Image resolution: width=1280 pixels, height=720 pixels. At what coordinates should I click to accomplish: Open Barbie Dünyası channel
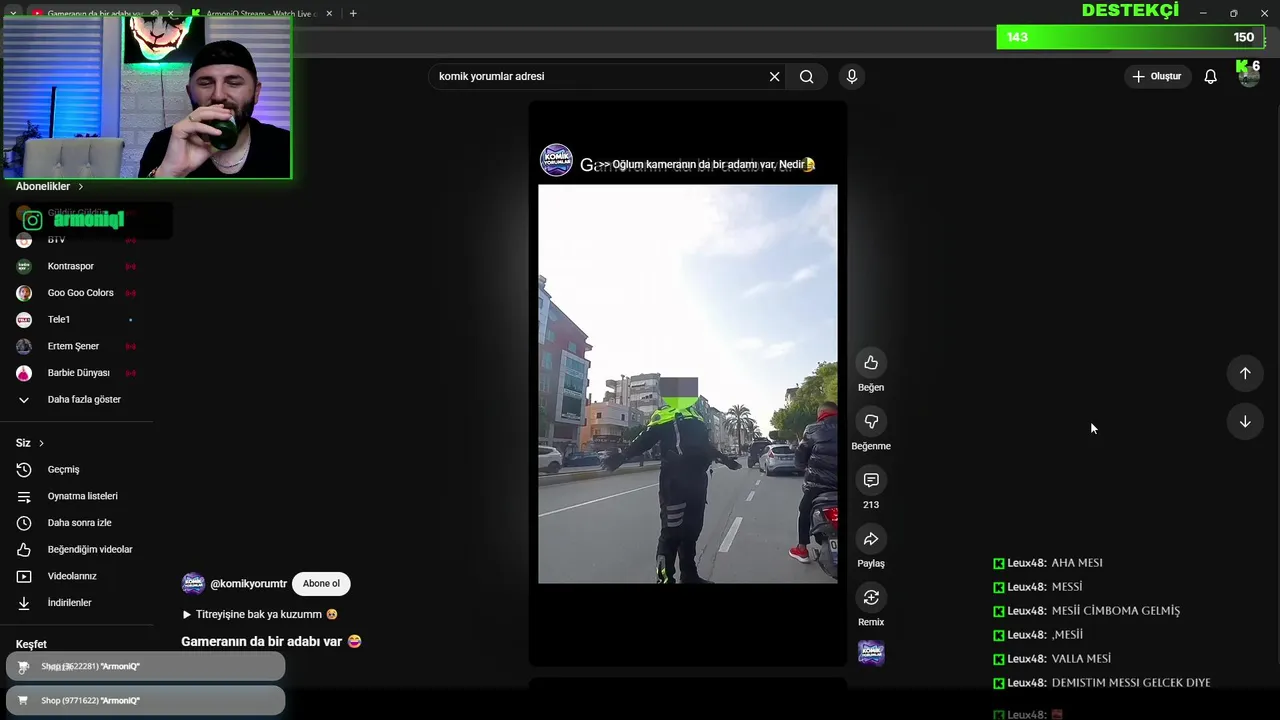79,373
